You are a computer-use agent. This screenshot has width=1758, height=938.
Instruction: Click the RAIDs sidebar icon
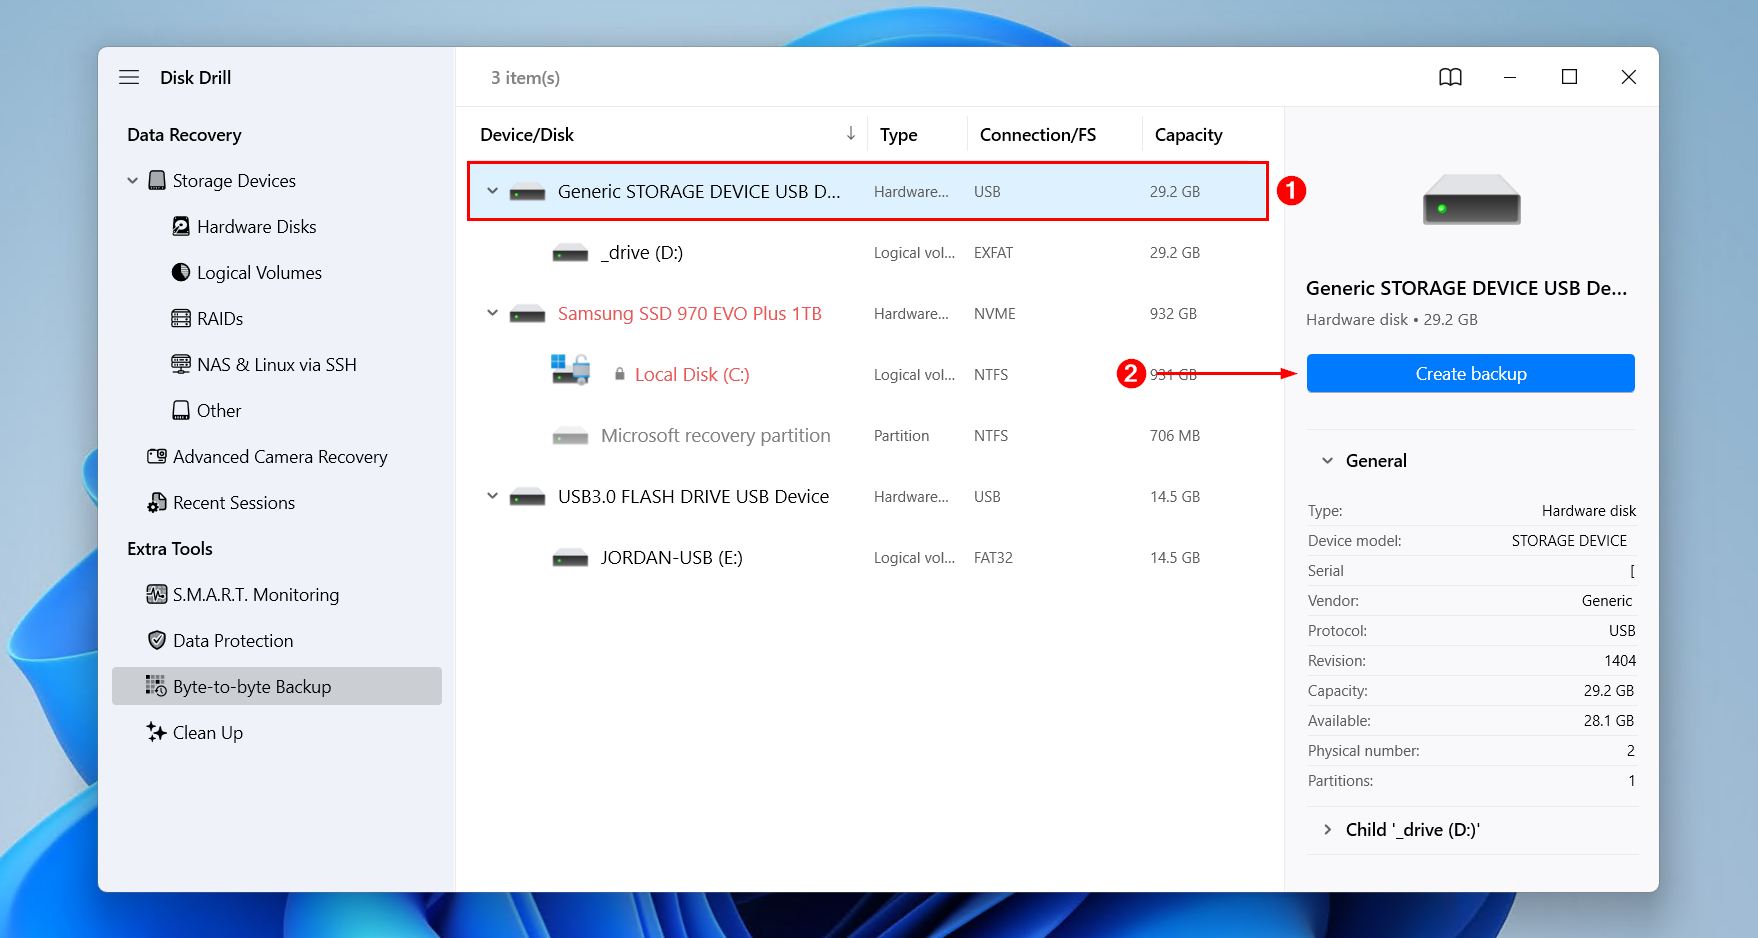coord(181,318)
